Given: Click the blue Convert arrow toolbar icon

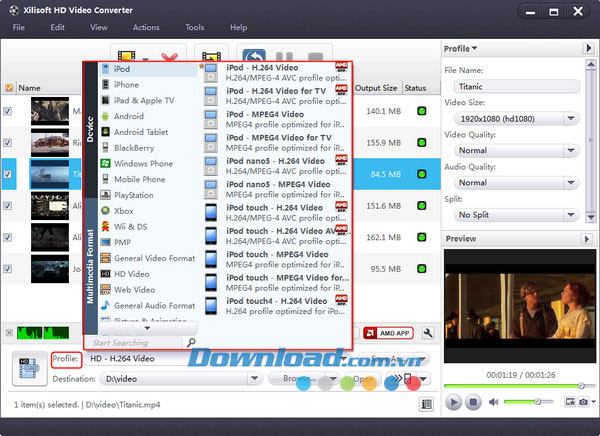Looking at the screenshot, I should [254, 56].
